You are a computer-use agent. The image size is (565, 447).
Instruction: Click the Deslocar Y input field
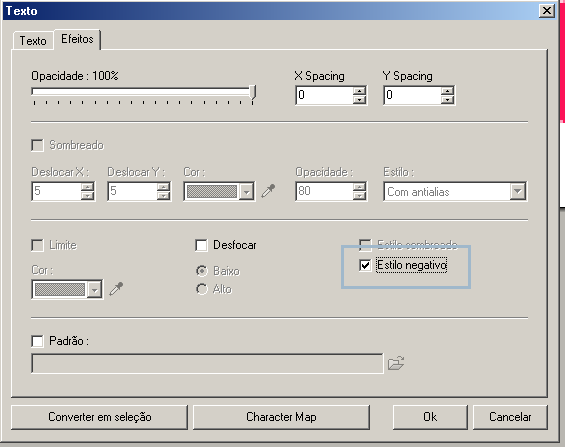click(133, 191)
